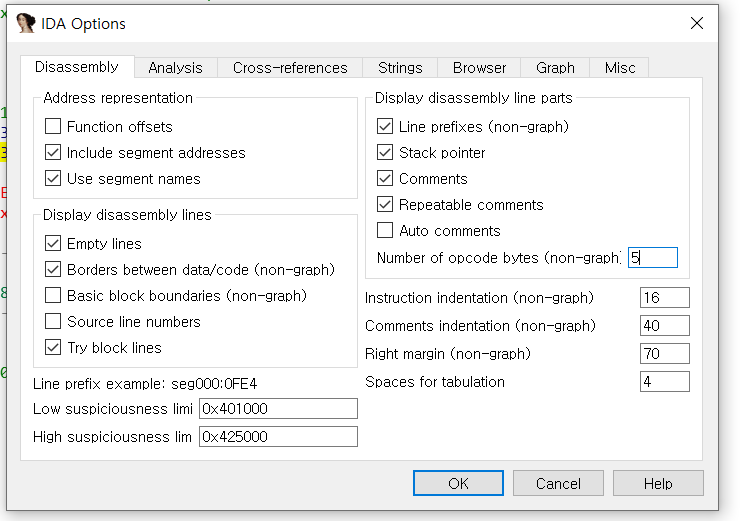Click the Line prefix example text

[145, 383]
